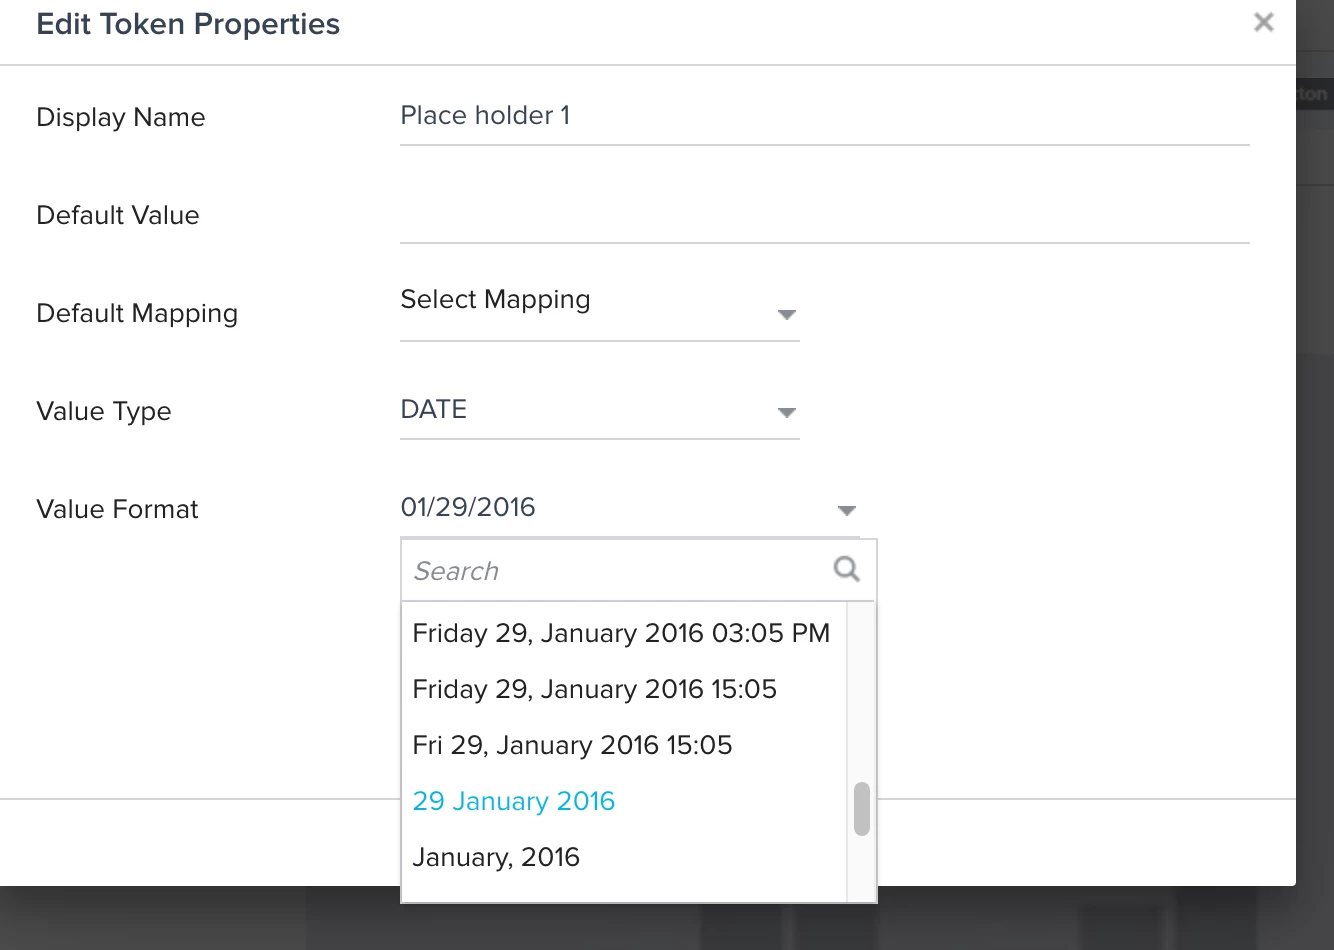Image resolution: width=1334 pixels, height=950 pixels.
Task: Open the Value Type DATE dropdown
Action: [600, 410]
